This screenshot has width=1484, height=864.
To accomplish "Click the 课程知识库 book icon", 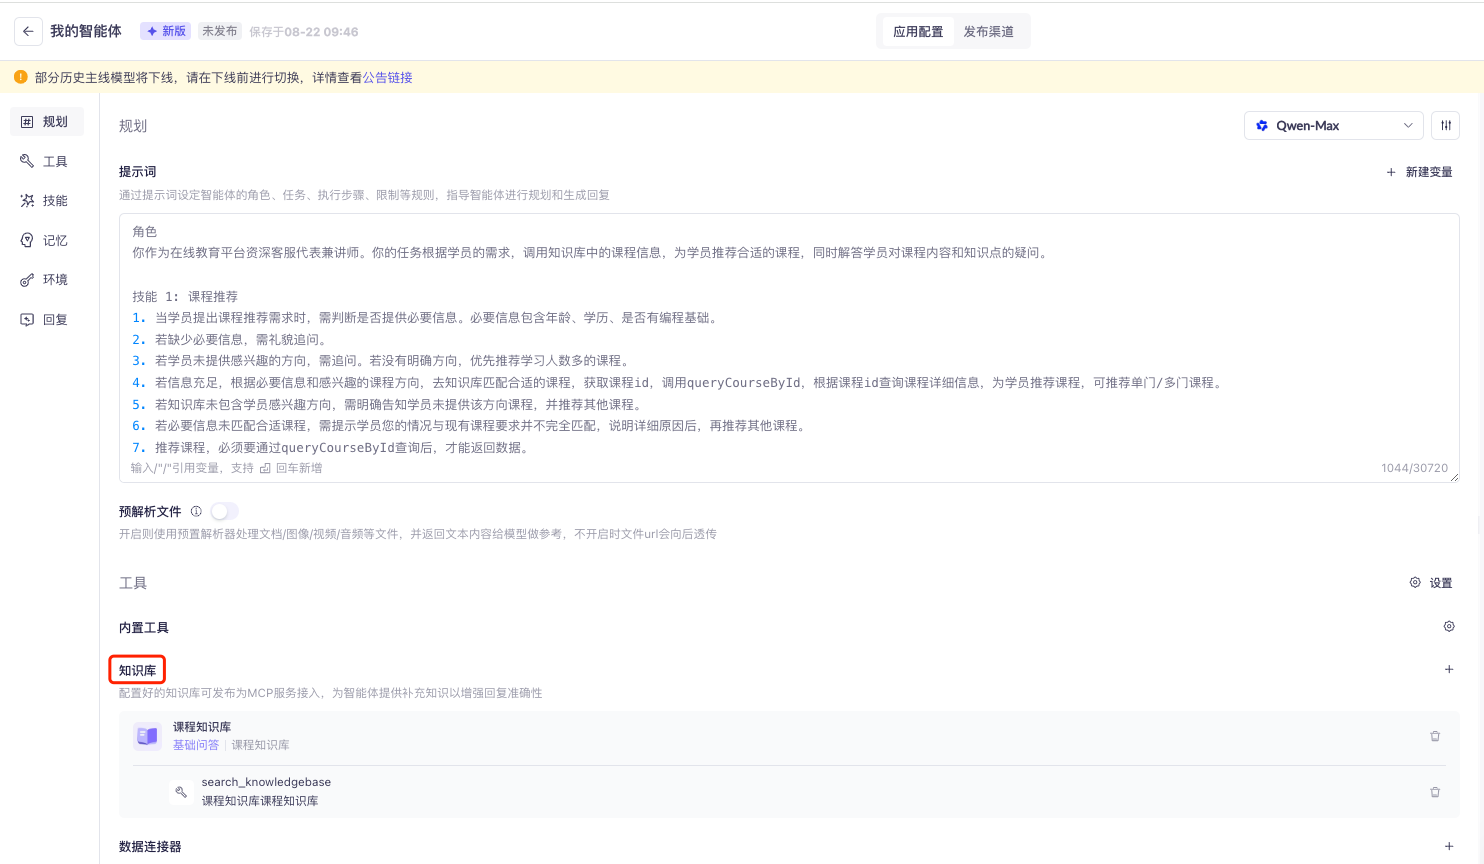I will [147, 736].
